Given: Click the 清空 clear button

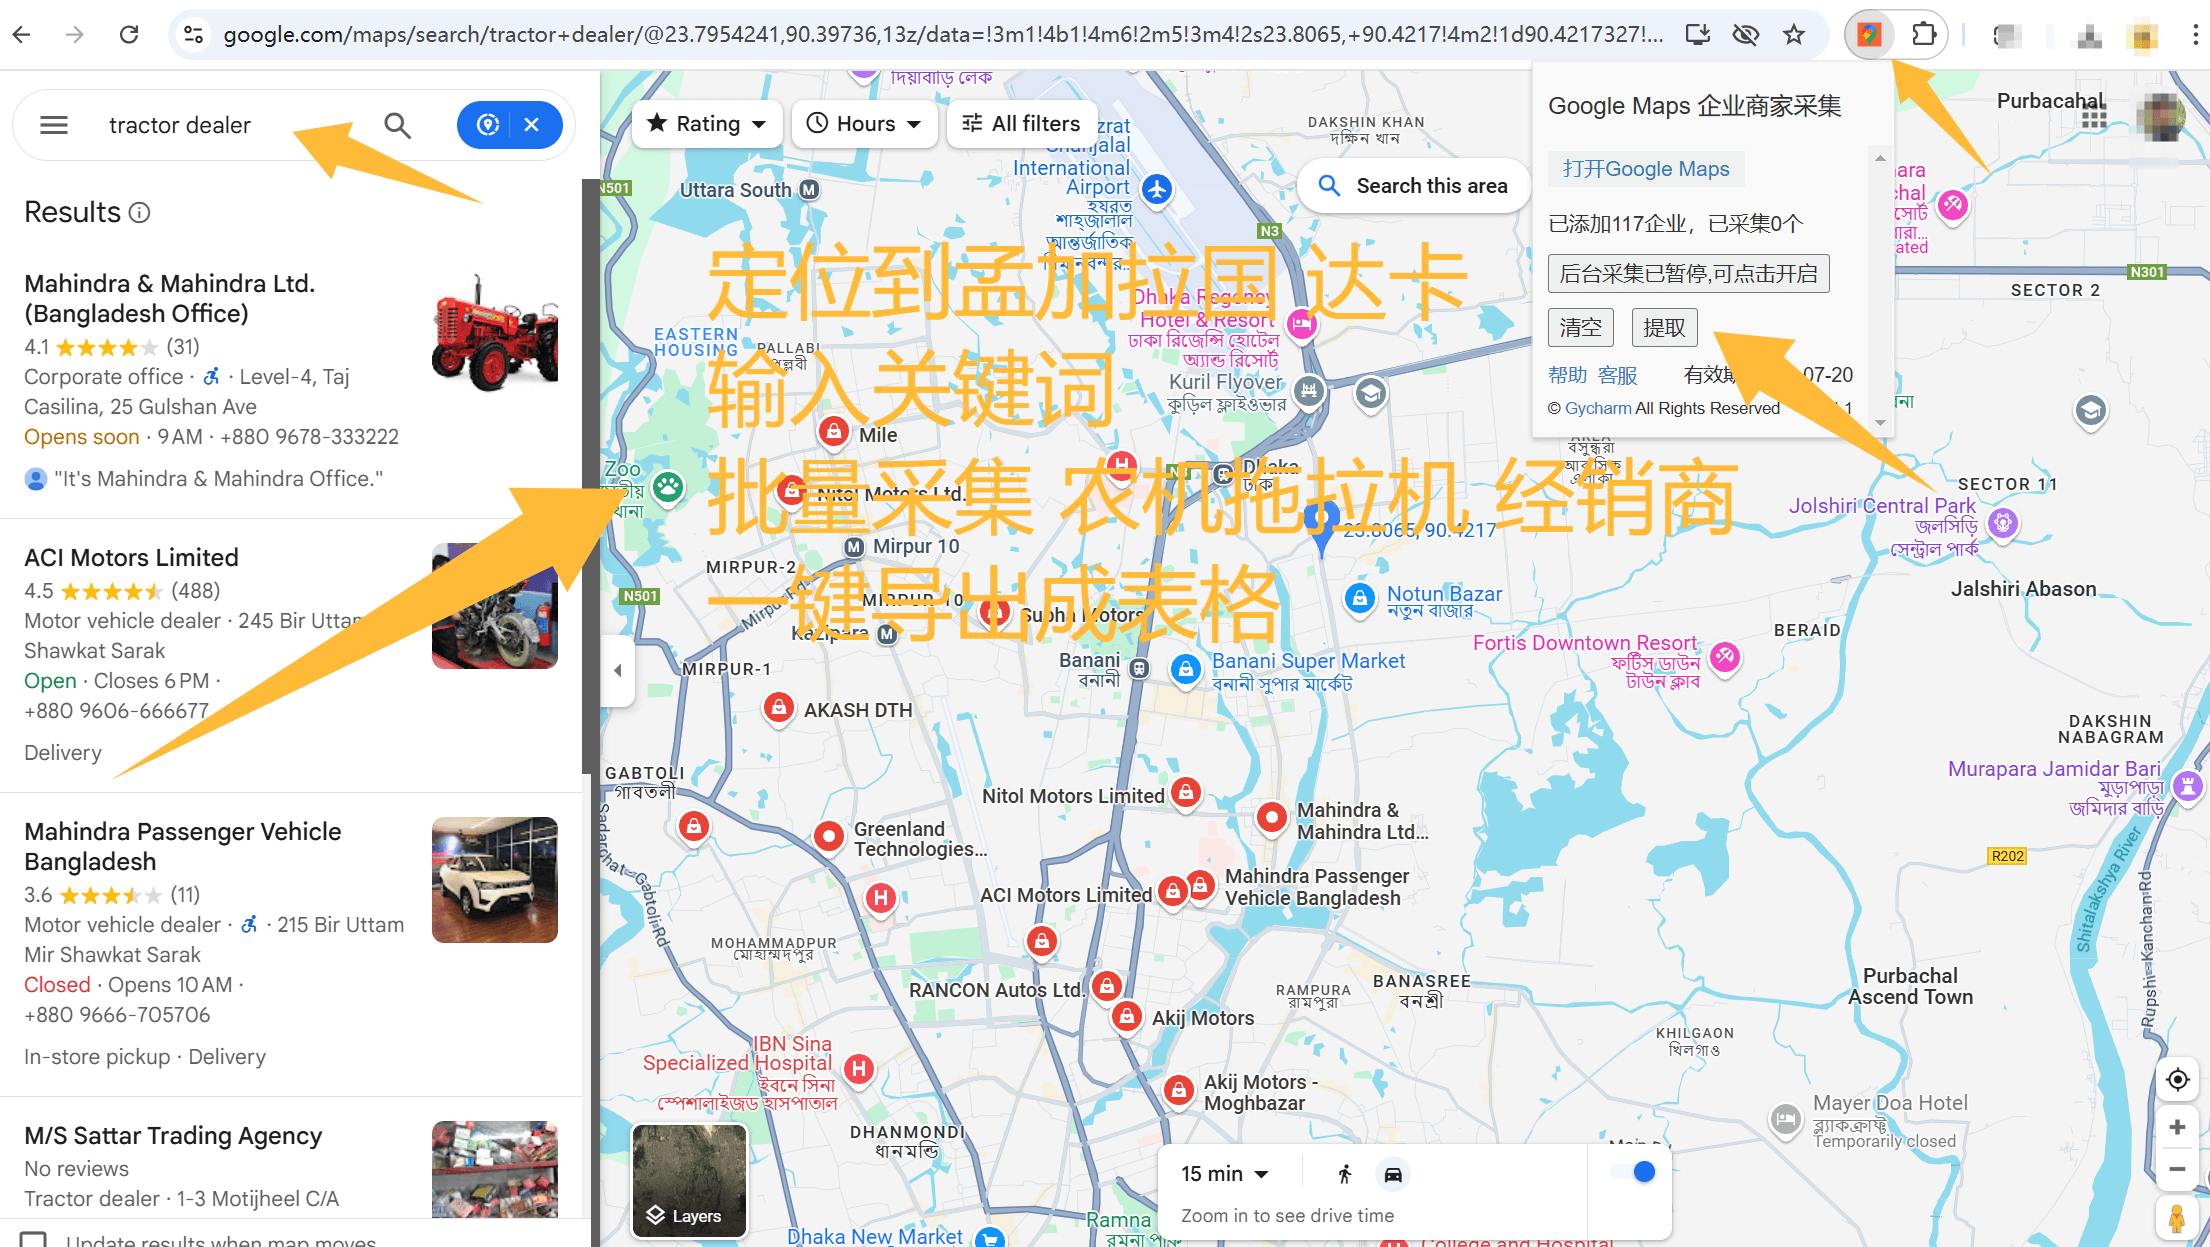Looking at the screenshot, I should click(1581, 327).
